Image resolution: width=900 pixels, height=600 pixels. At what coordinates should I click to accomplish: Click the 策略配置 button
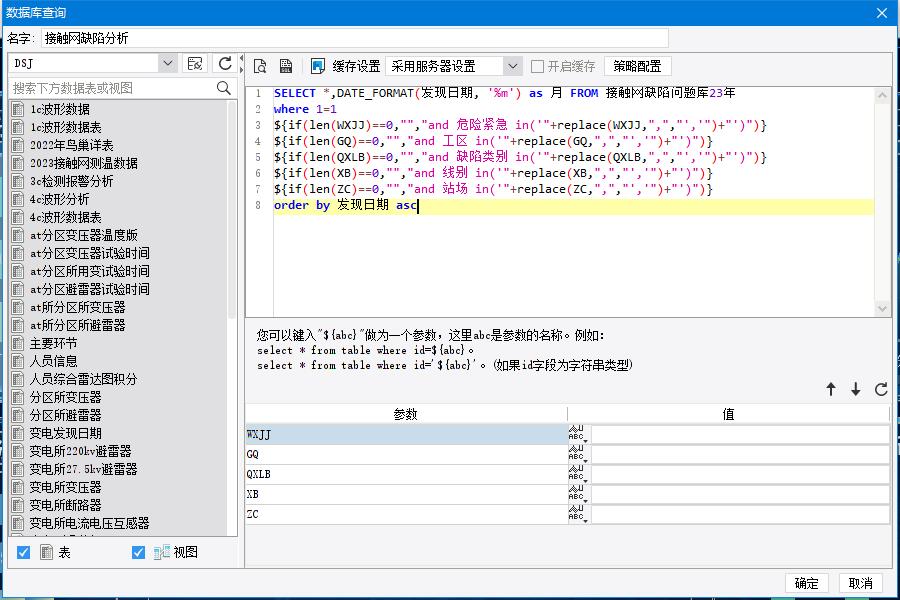click(x=637, y=66)
